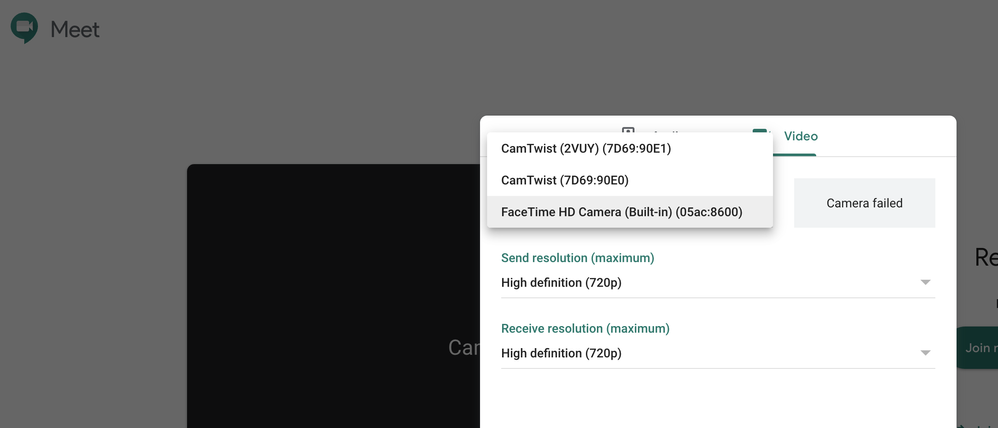Click the Meet wordmark text
998x428 pixels.
[74, 29]
